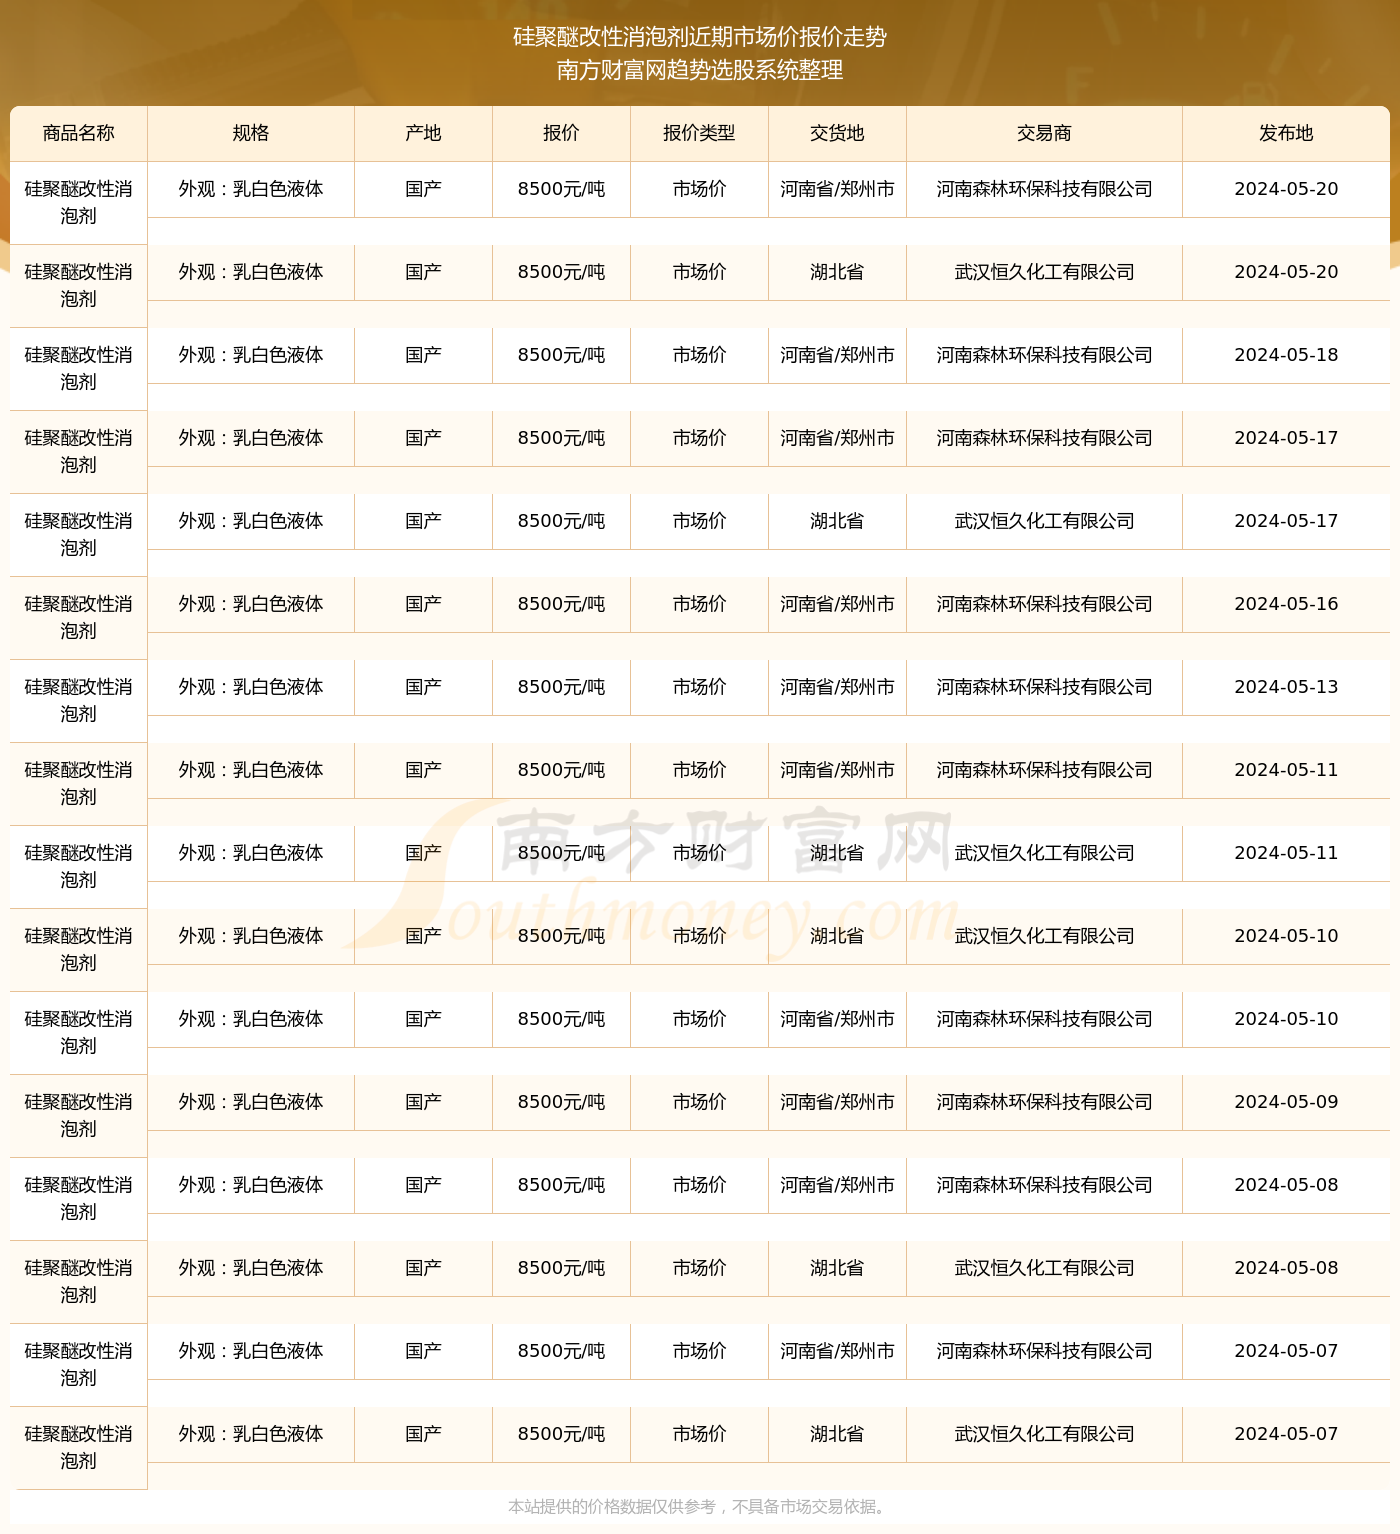Click the 发布地 column header

1286,133
